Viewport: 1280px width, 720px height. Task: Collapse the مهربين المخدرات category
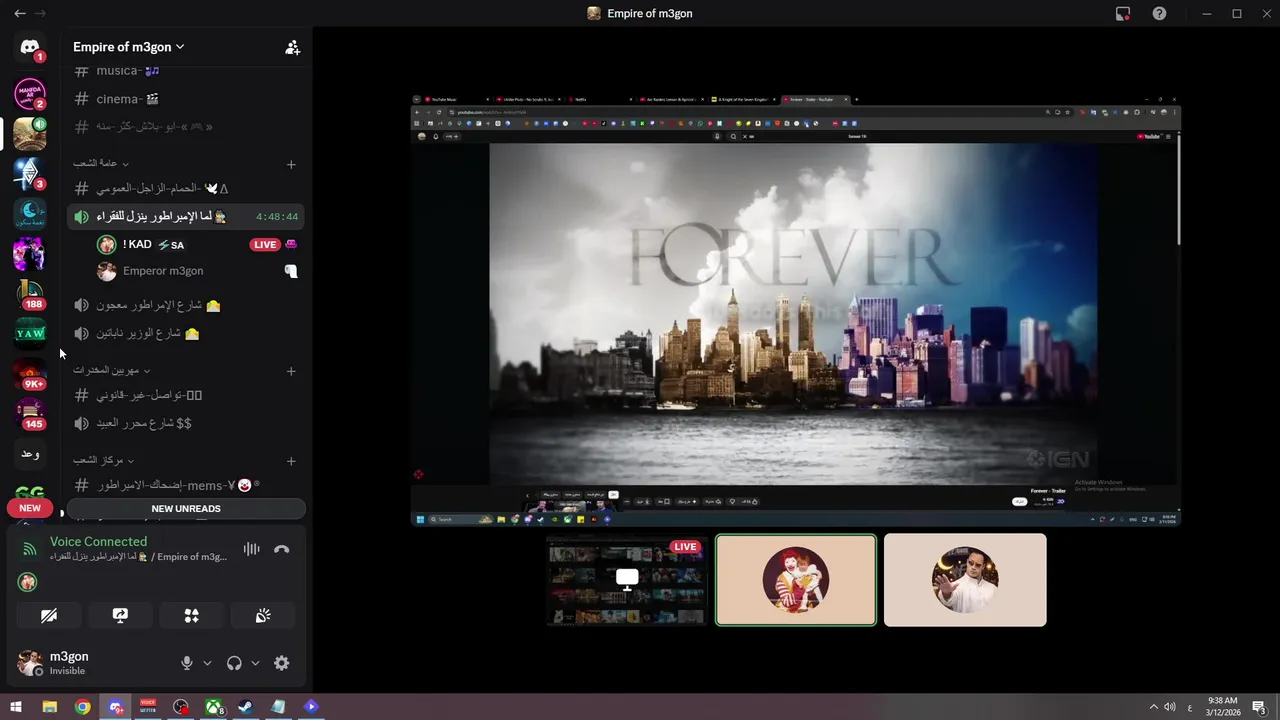[x=111, y=370]
